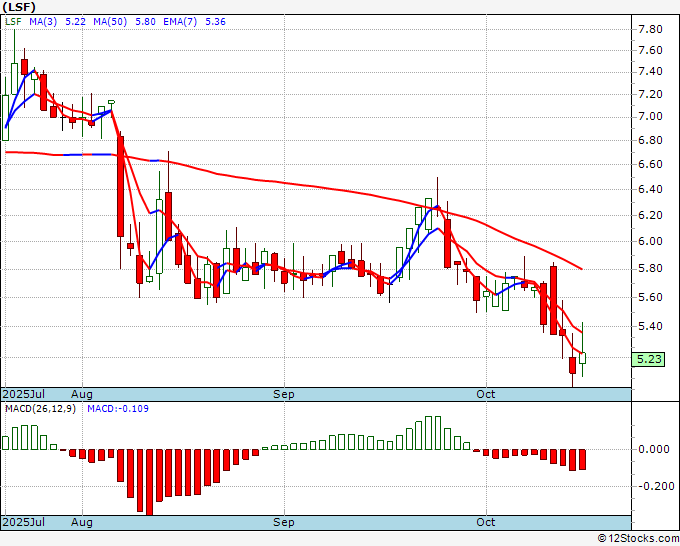Click the LSF legend label

pos(13,22)
